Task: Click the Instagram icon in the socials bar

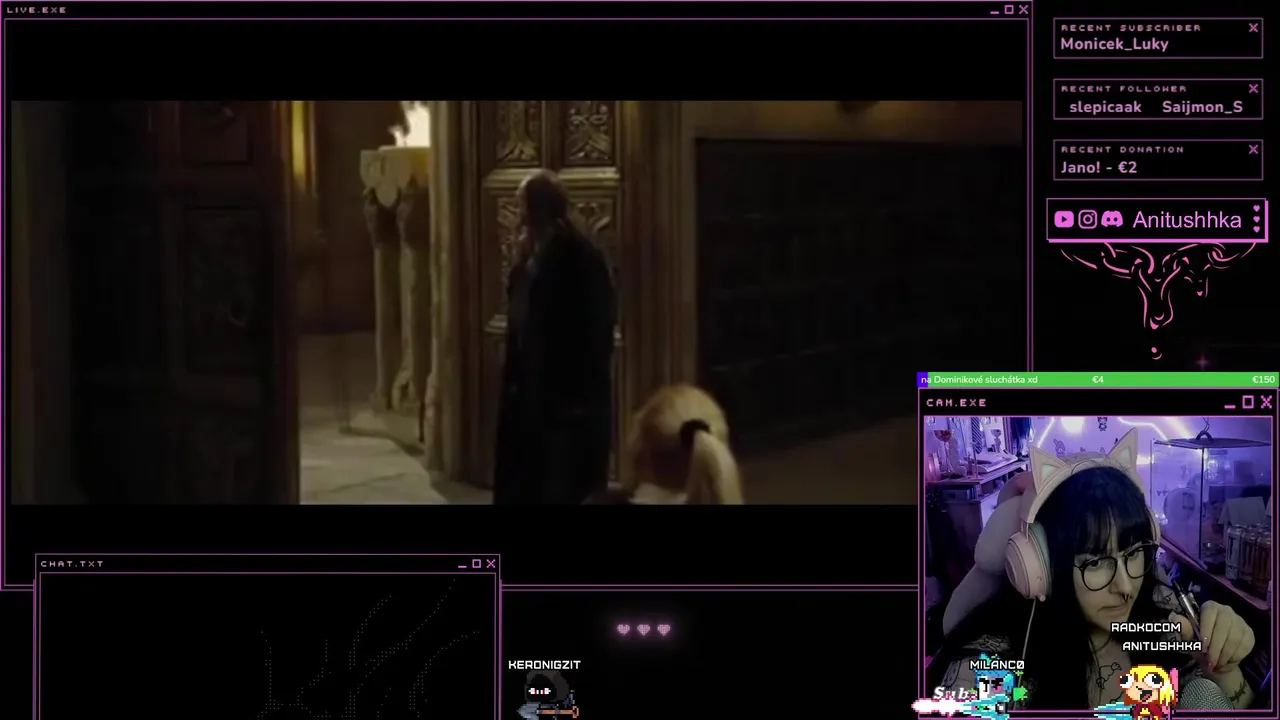Action: (1088, 220)
